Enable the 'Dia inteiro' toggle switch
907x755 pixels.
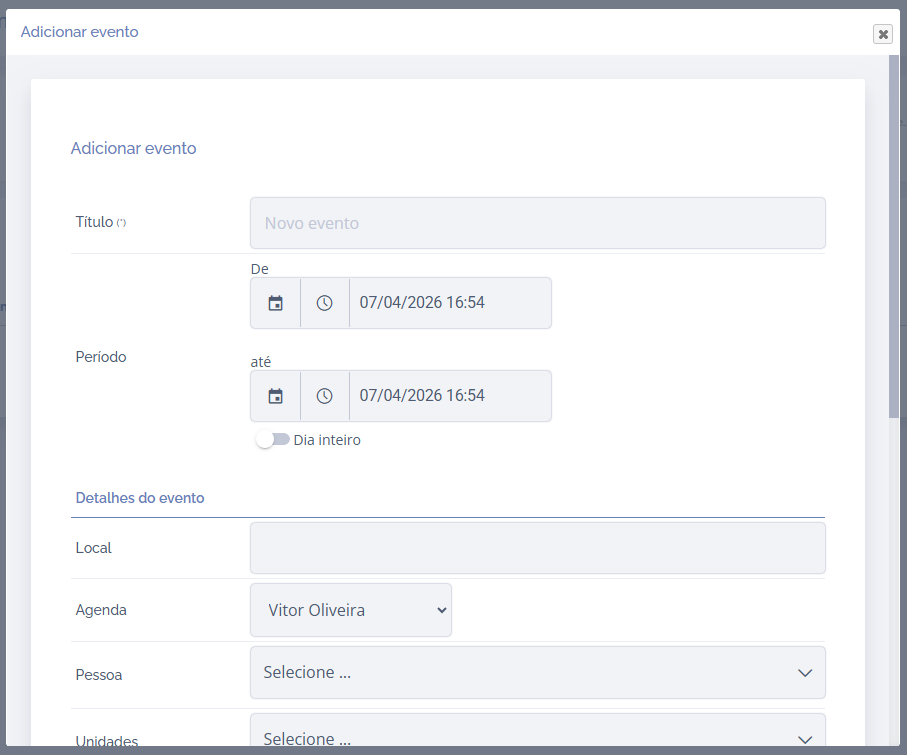pyautogui.click(x=272, y=440)
